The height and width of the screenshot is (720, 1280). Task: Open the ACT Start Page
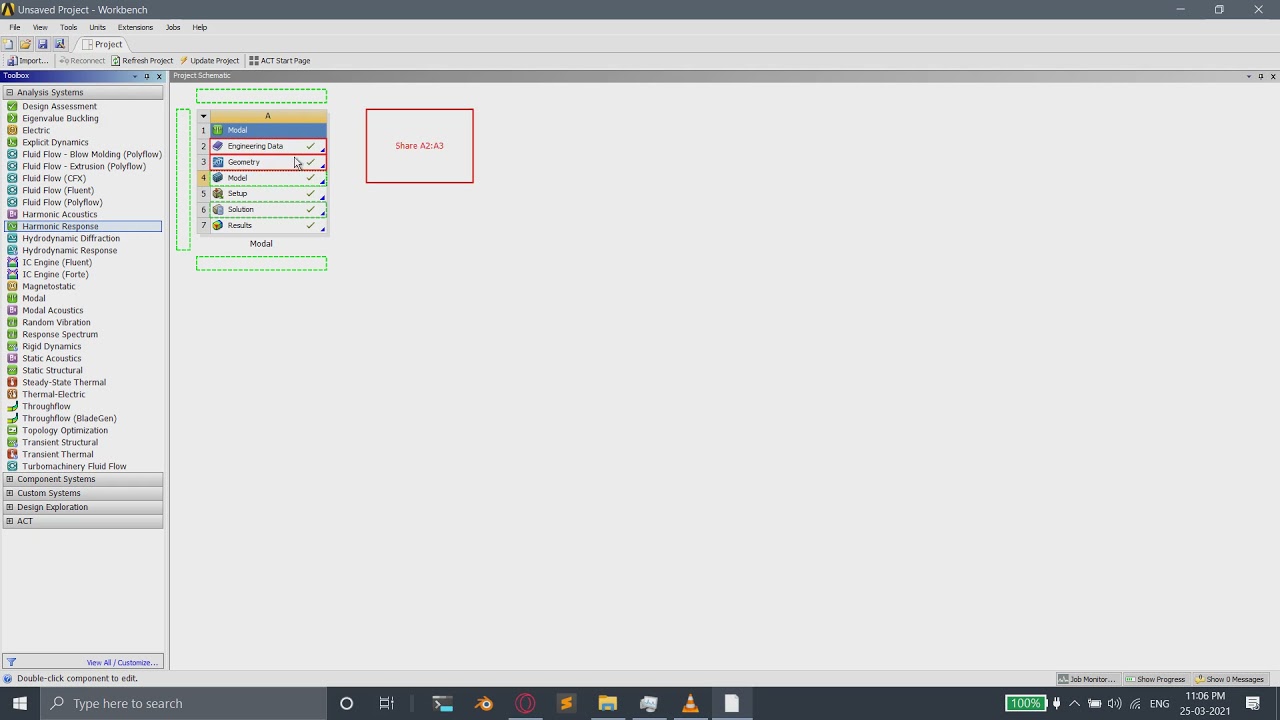pos(280,61)
